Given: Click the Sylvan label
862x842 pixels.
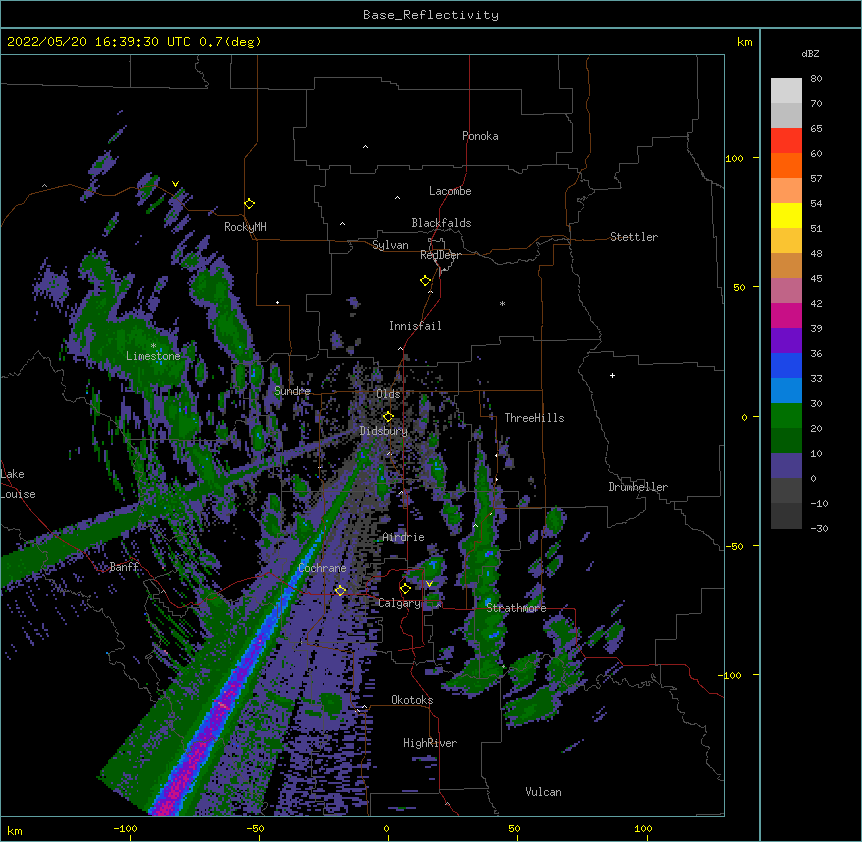Looking at the screenshot, I should pos(390,245).
